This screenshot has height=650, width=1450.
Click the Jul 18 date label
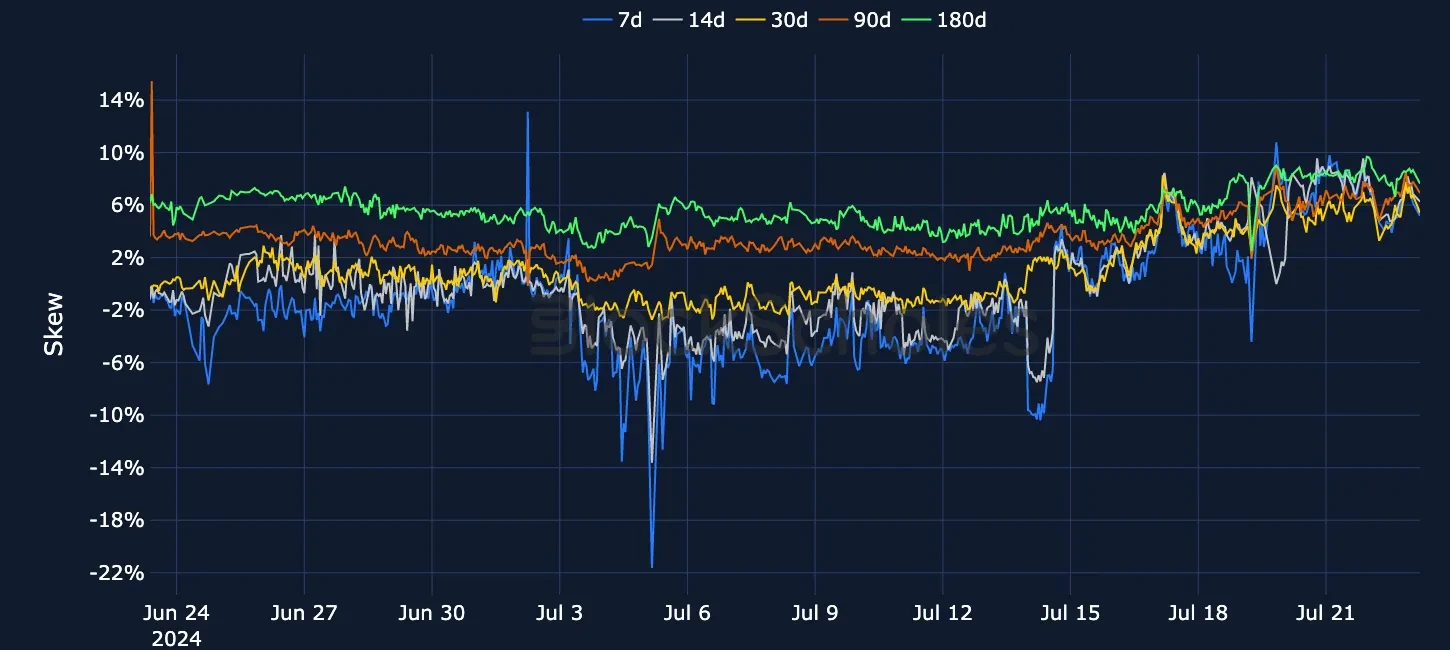pos(1198,614)
